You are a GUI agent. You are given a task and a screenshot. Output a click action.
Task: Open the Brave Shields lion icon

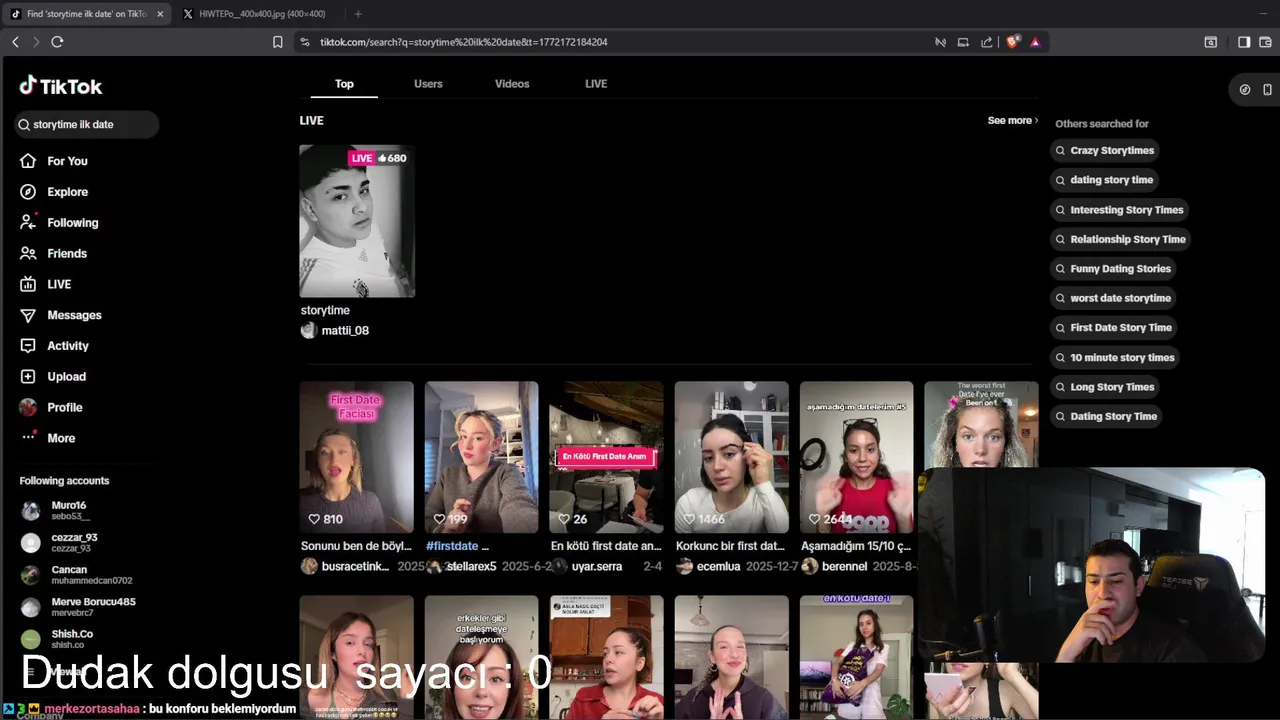[x=1013, y=42]
